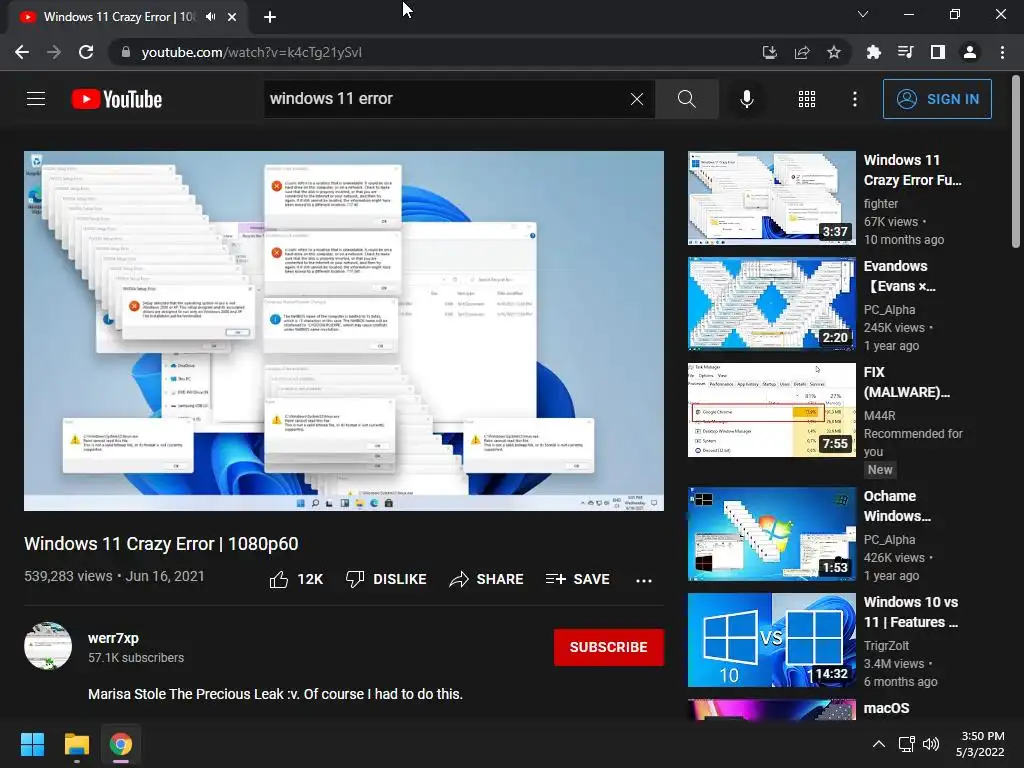Open Windows 11 Crazy Error Fu... thumbnail
The height and width of the screenshot is (768, 1024).
tap(771, 198)
